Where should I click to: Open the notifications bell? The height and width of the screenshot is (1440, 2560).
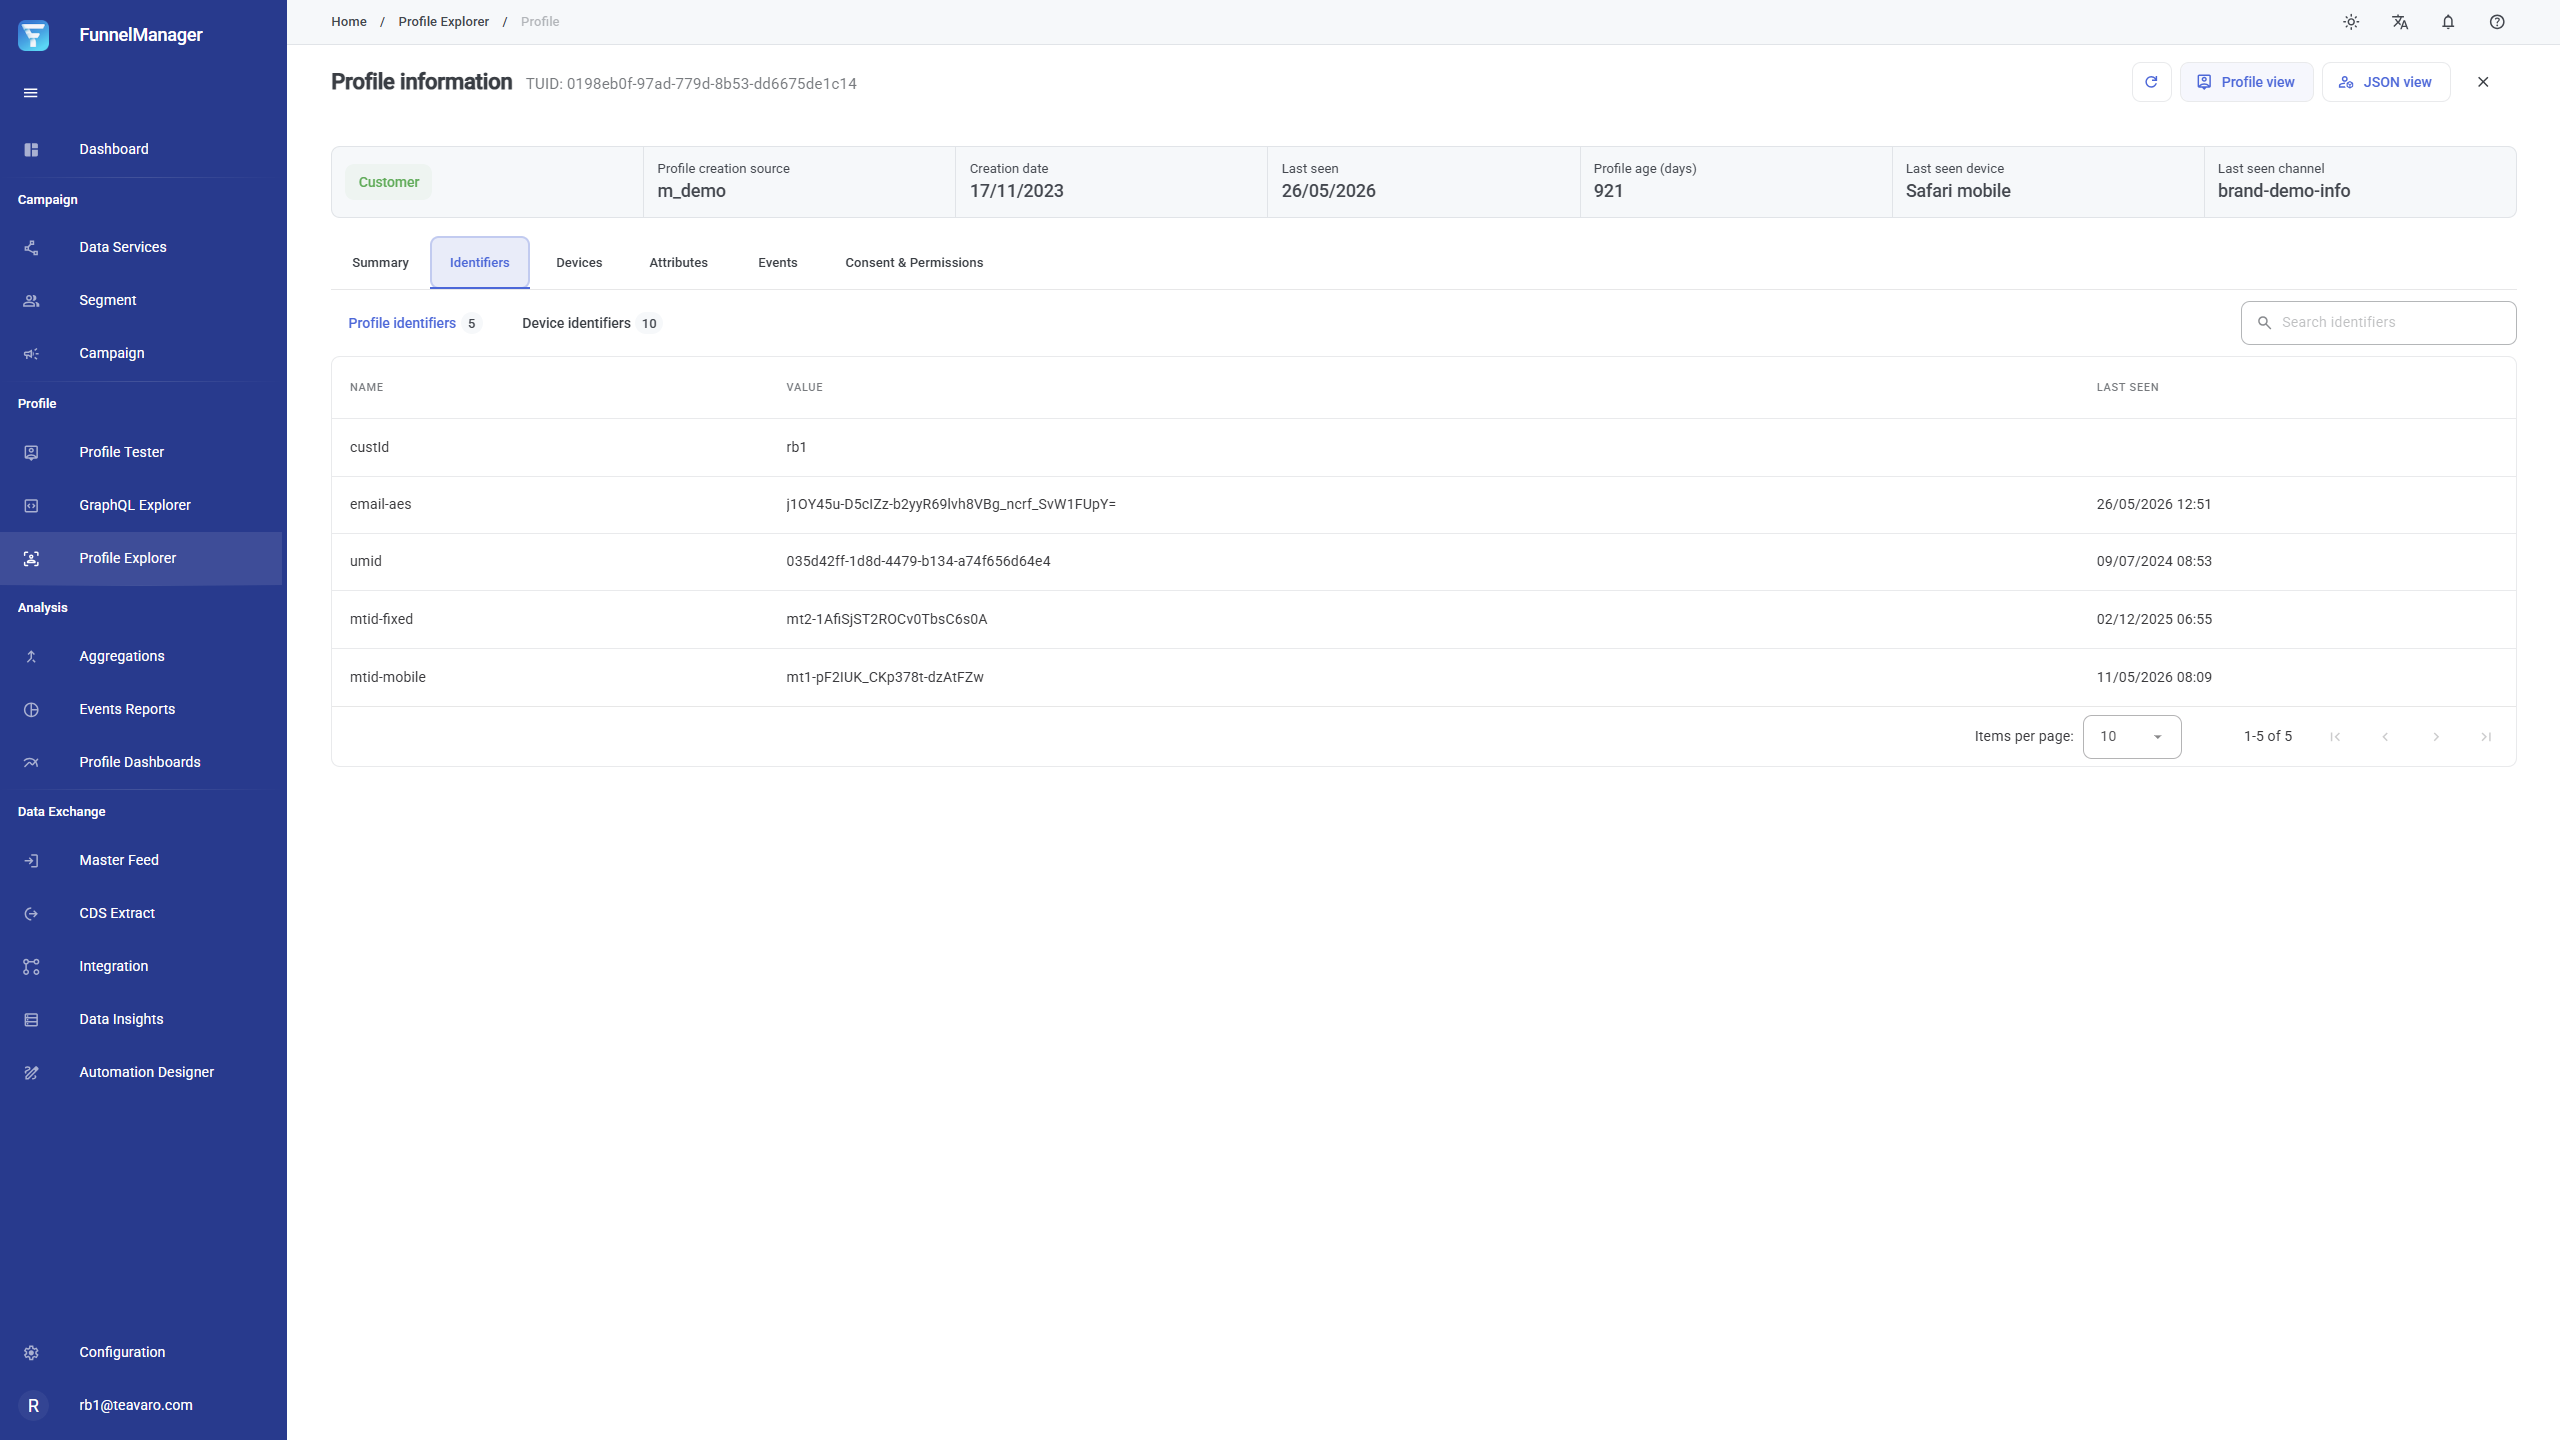pos(2448,22)
